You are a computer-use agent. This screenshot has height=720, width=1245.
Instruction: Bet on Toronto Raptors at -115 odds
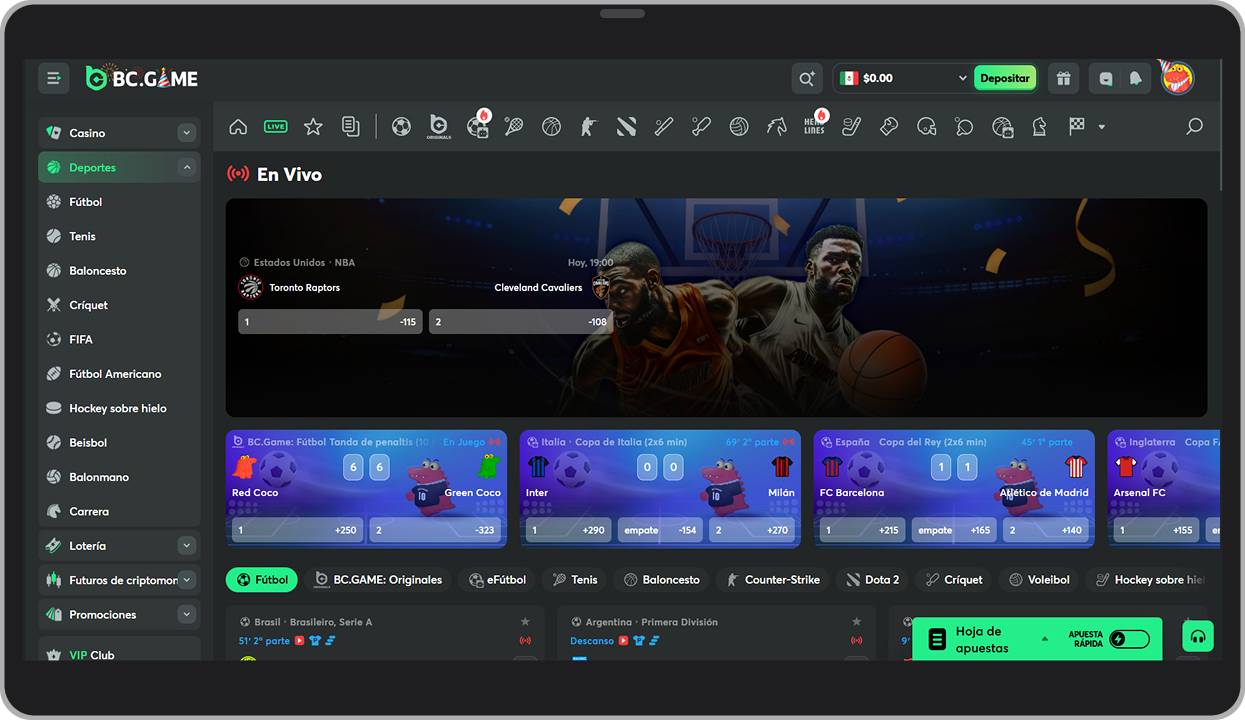330,322
